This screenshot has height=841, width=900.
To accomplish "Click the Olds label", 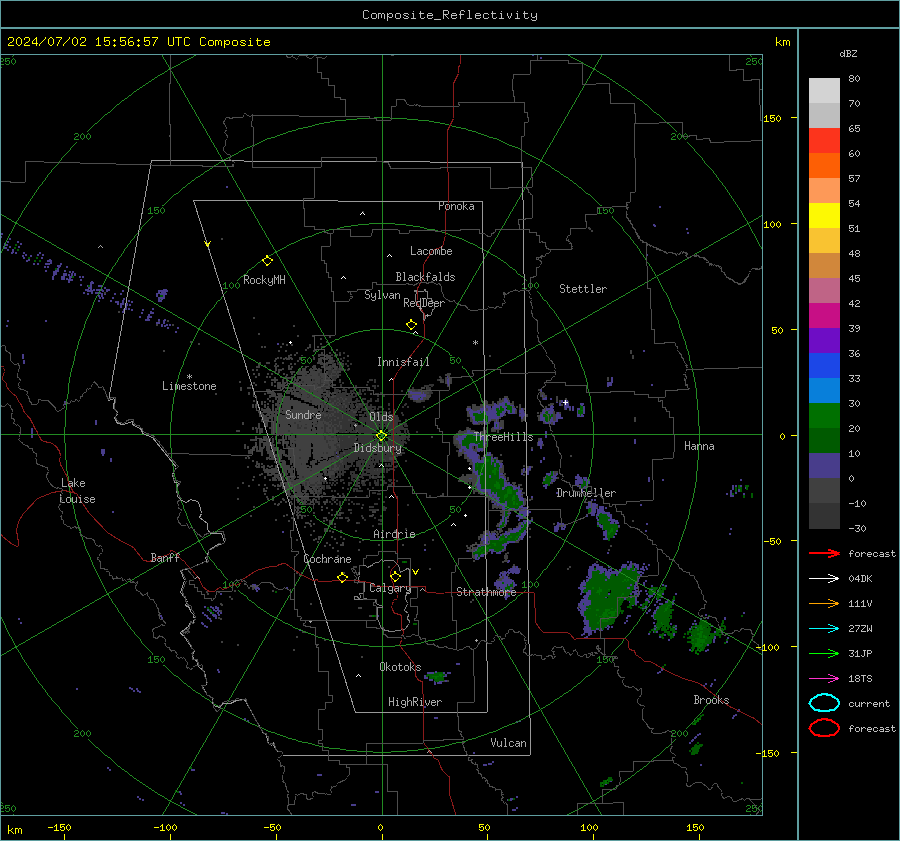I will (381, 417).
